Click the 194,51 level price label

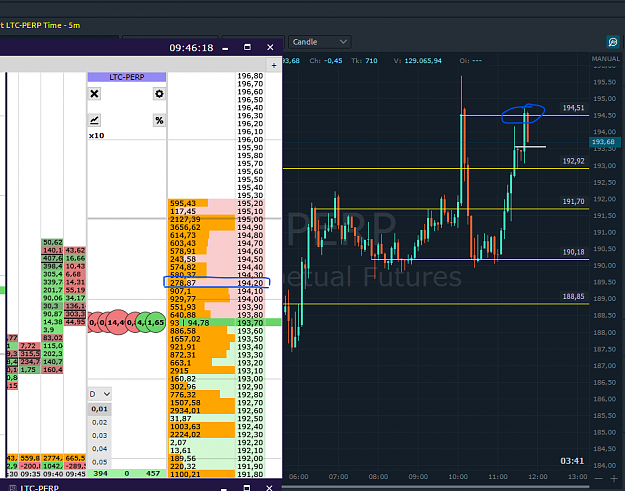pos(573,108)
